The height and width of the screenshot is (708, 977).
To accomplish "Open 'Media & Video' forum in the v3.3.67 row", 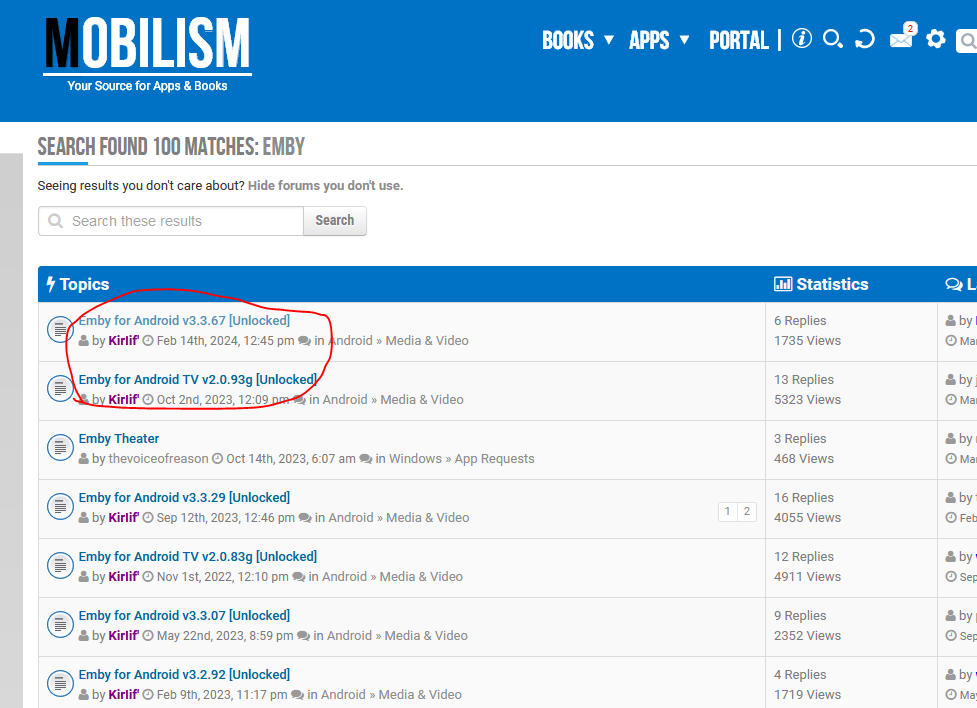I will (x=427, y=341).
